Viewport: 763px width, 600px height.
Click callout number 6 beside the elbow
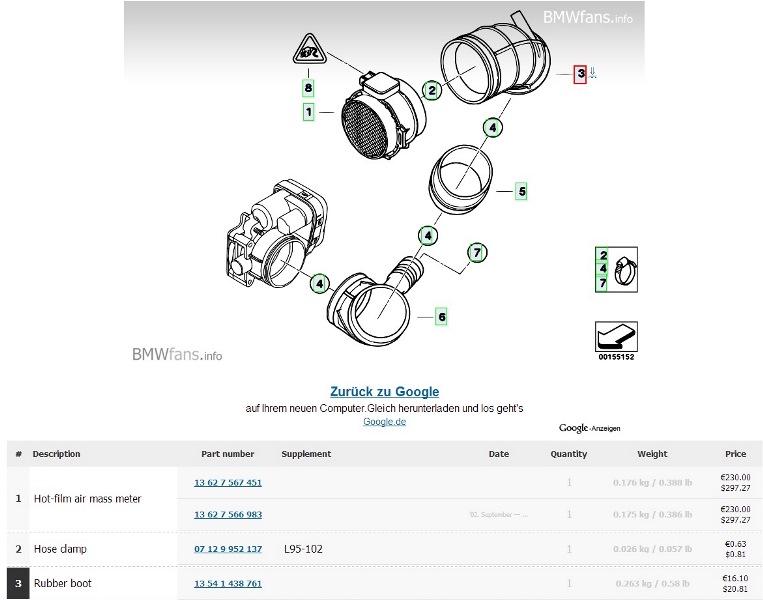pos(441,317)
